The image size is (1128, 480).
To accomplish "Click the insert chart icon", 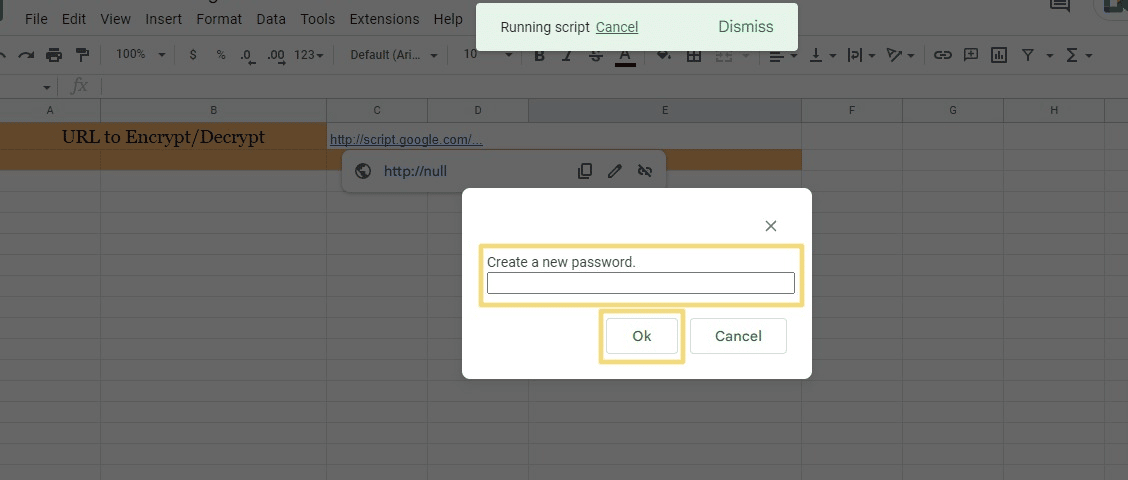I will (x=998, y=55).
